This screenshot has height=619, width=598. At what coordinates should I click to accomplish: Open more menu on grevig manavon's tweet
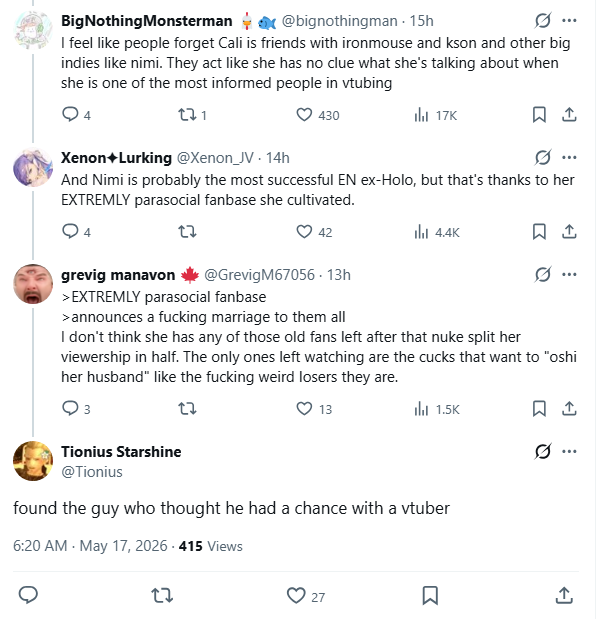[569, 274]
